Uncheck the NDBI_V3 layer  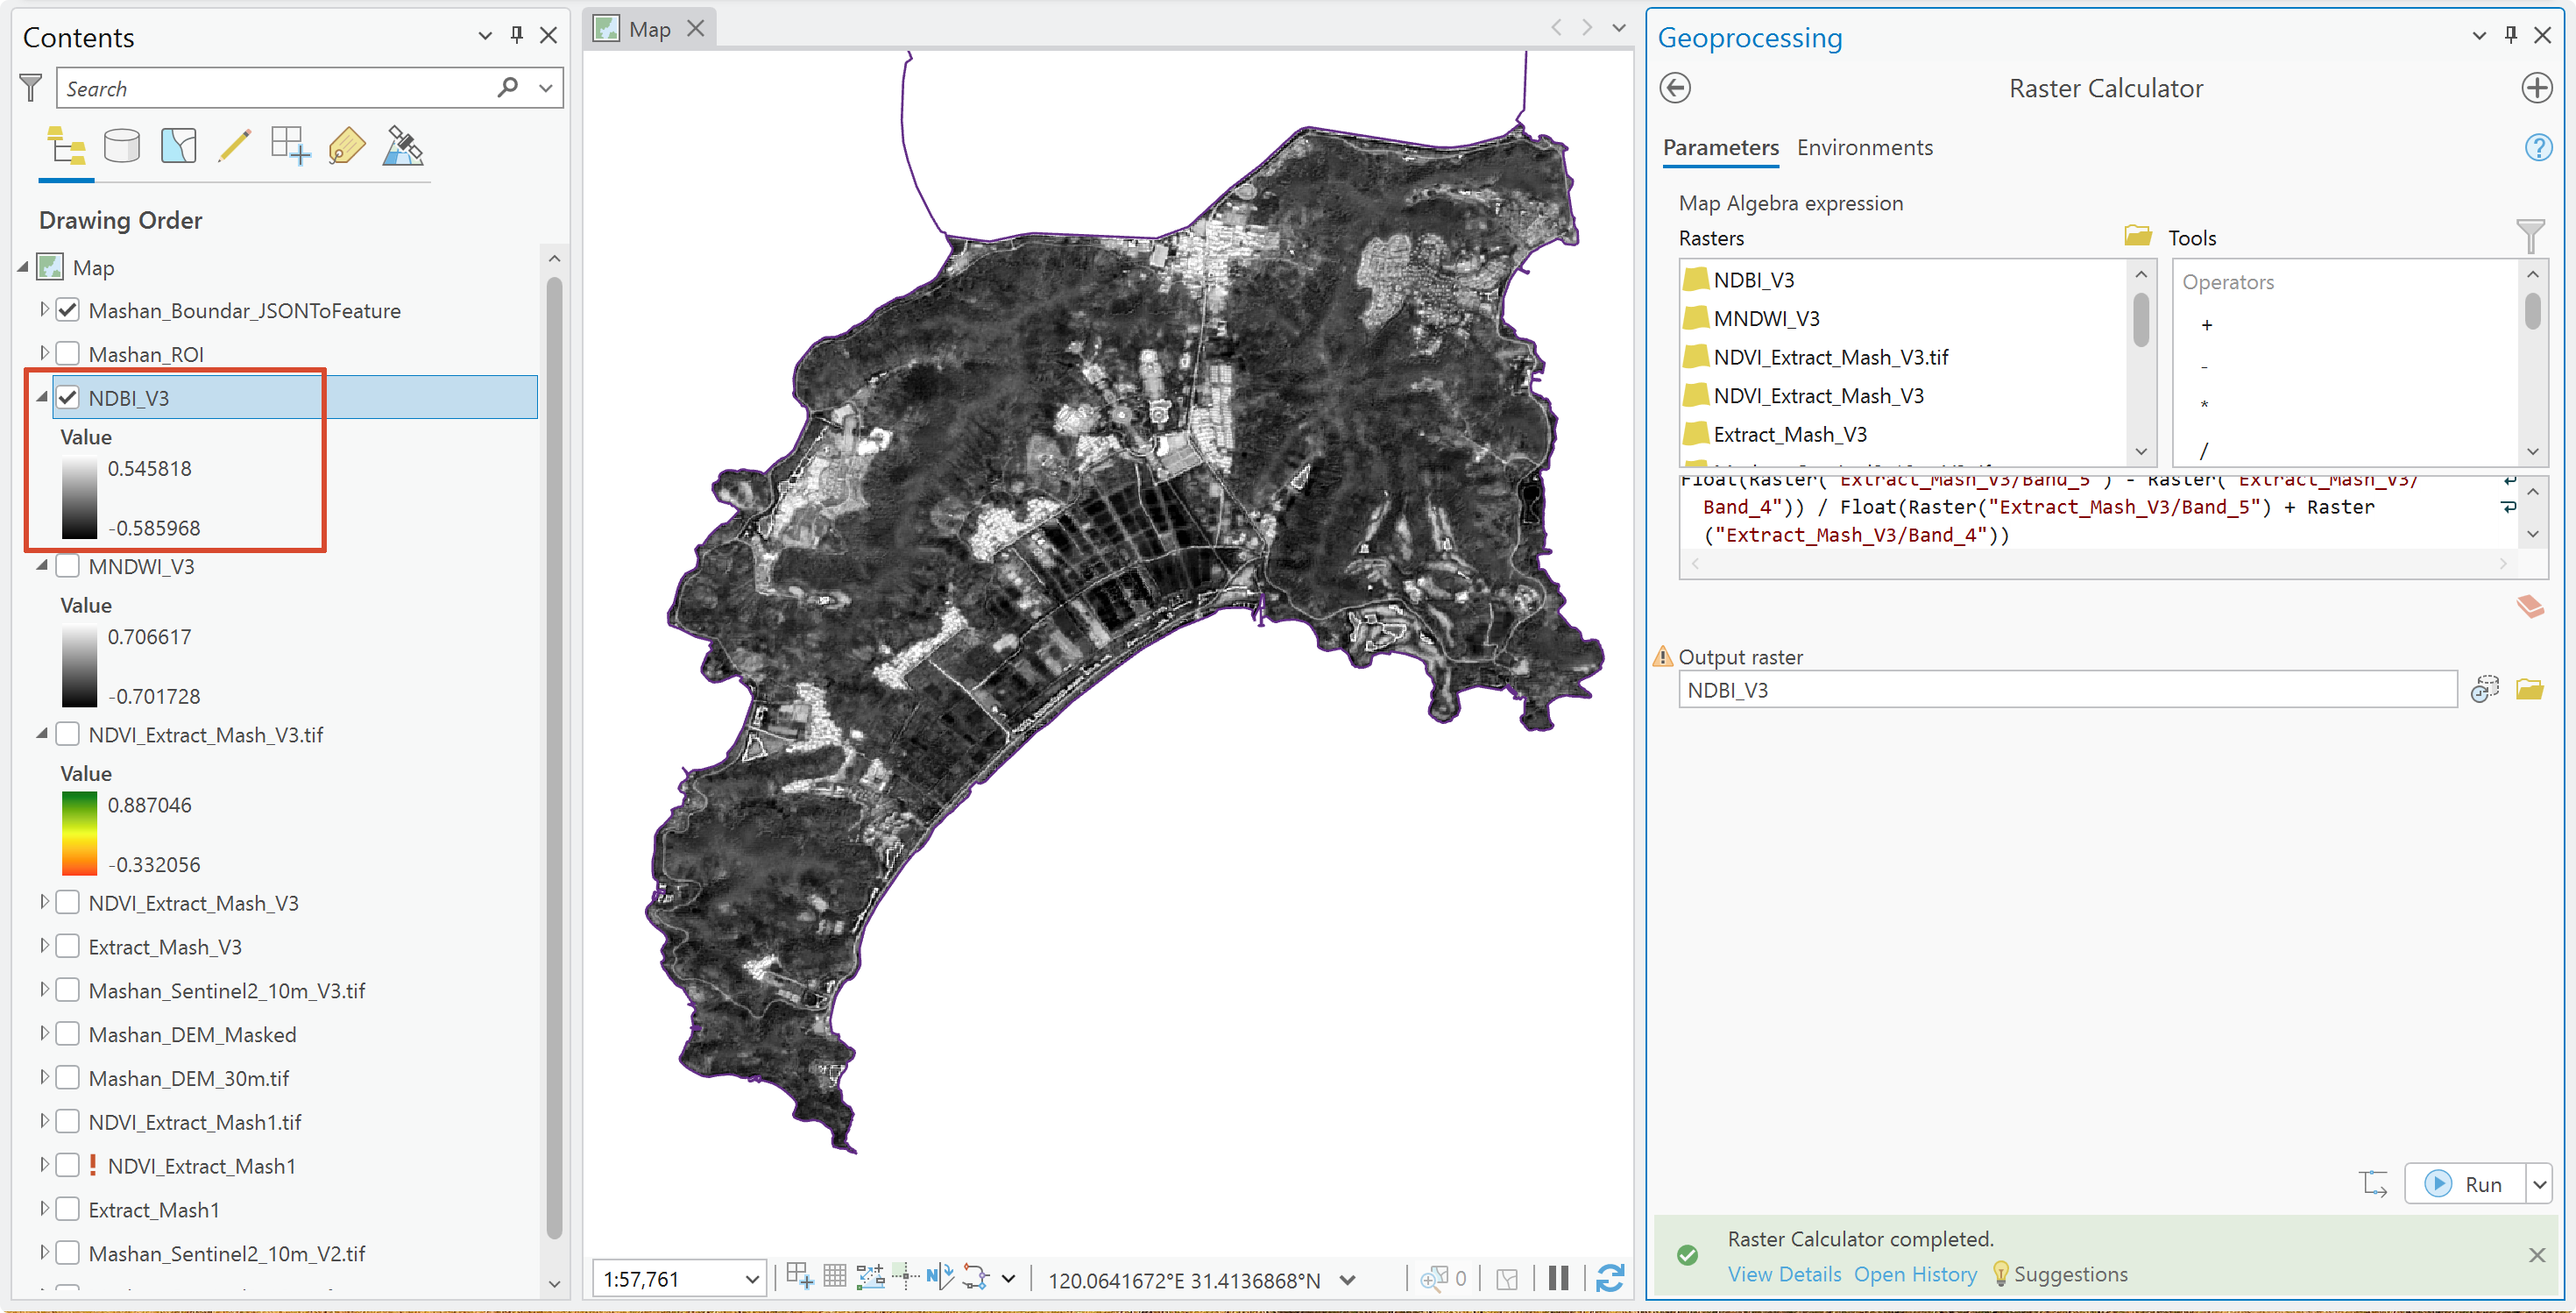click(68, 397)
